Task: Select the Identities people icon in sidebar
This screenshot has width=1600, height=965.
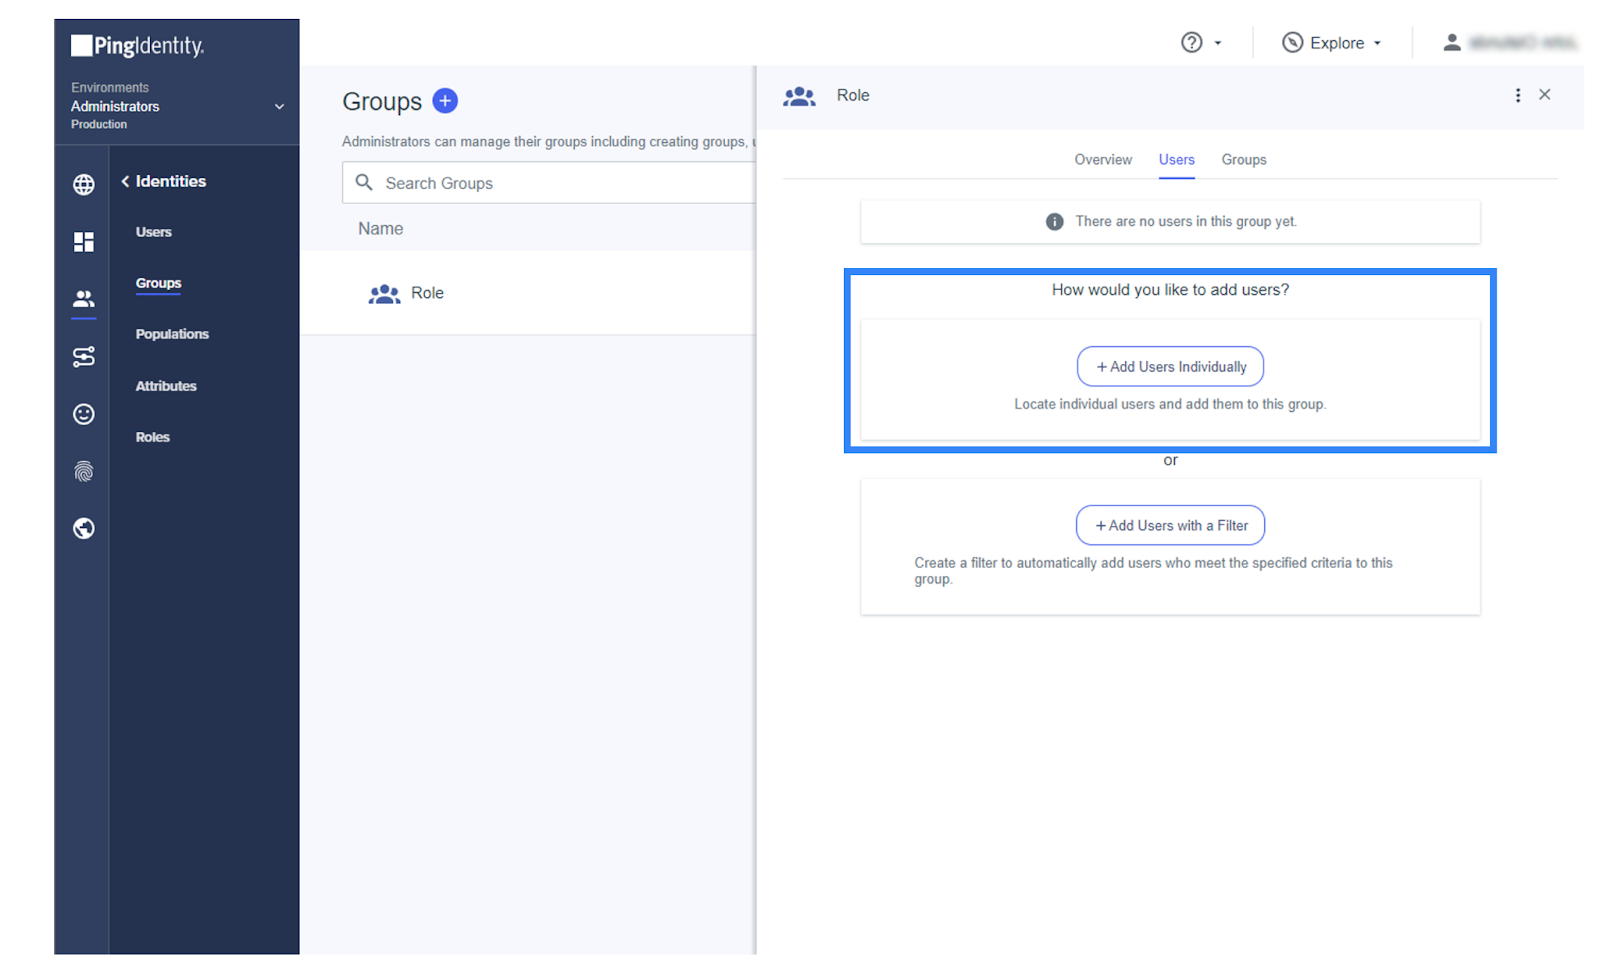Action: click(84, 299)
